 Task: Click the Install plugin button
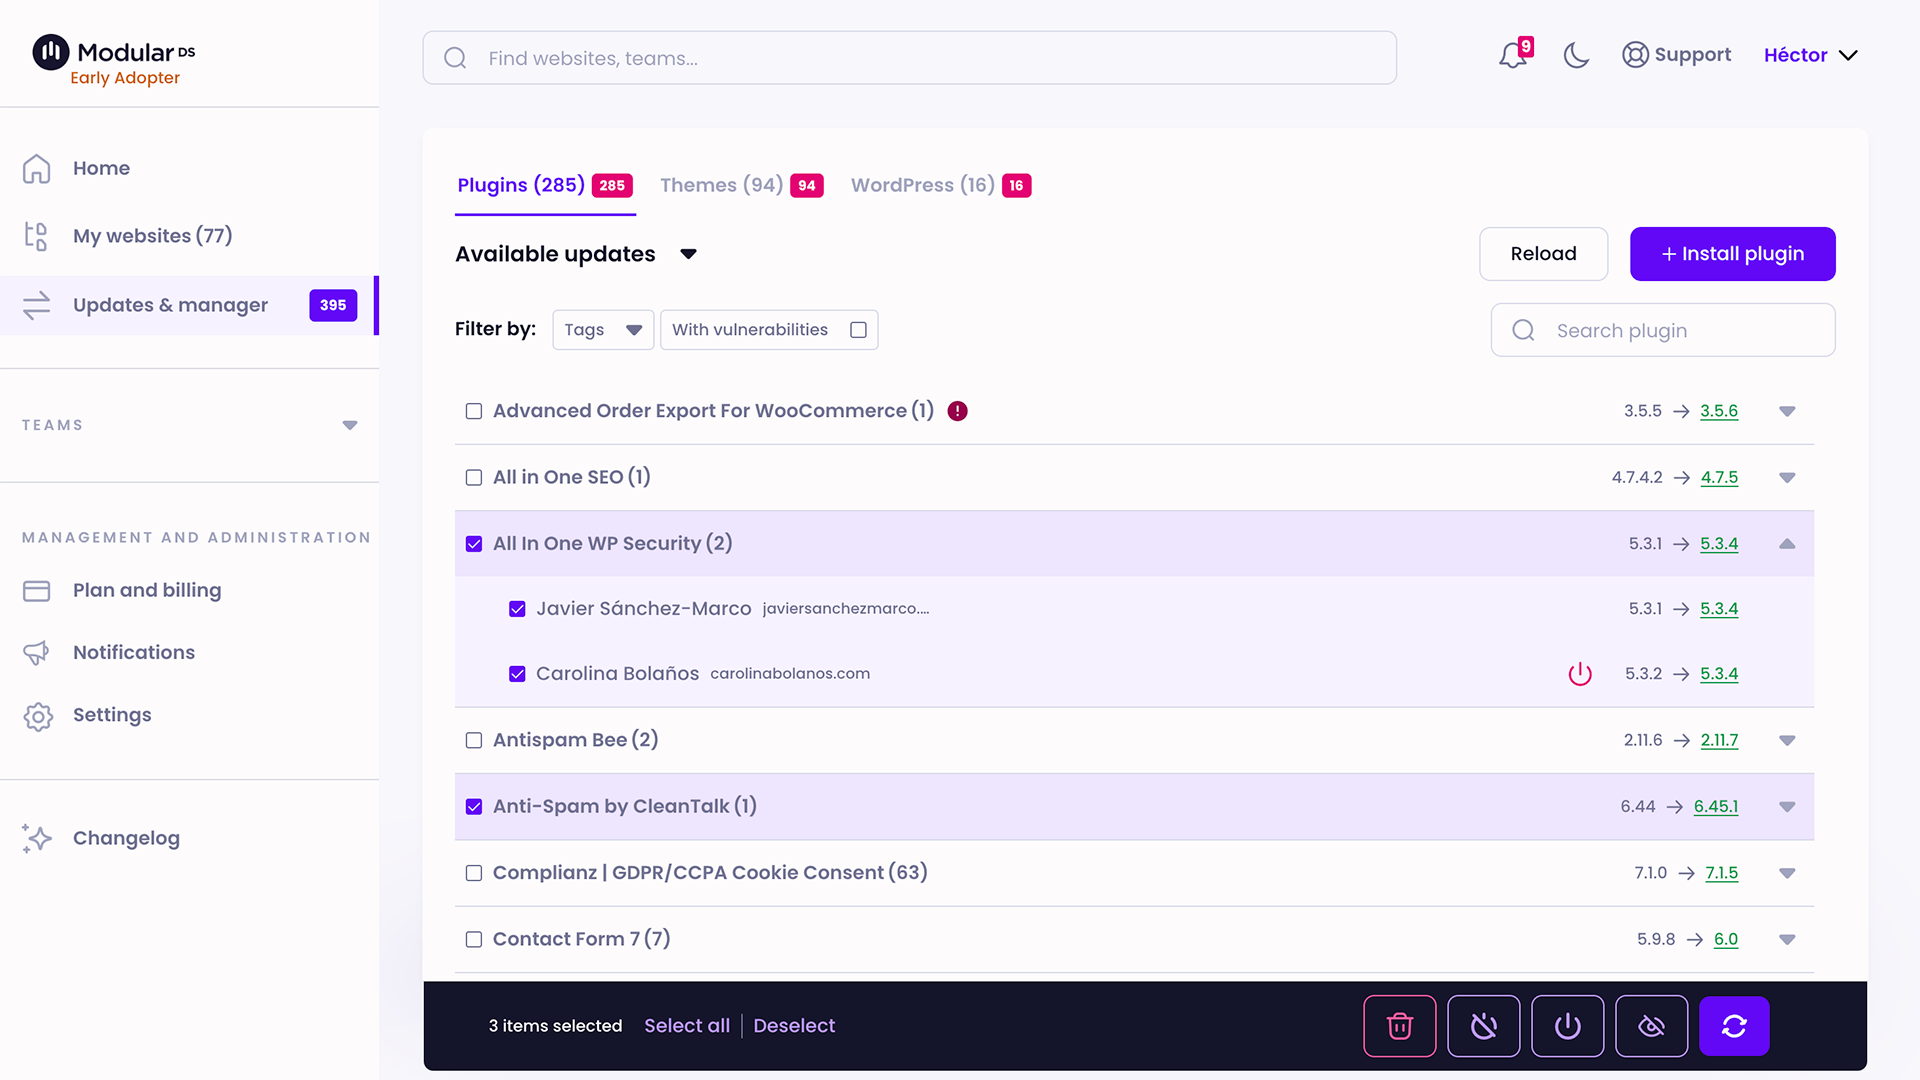pyautogui.click(x=1733, y=253)
